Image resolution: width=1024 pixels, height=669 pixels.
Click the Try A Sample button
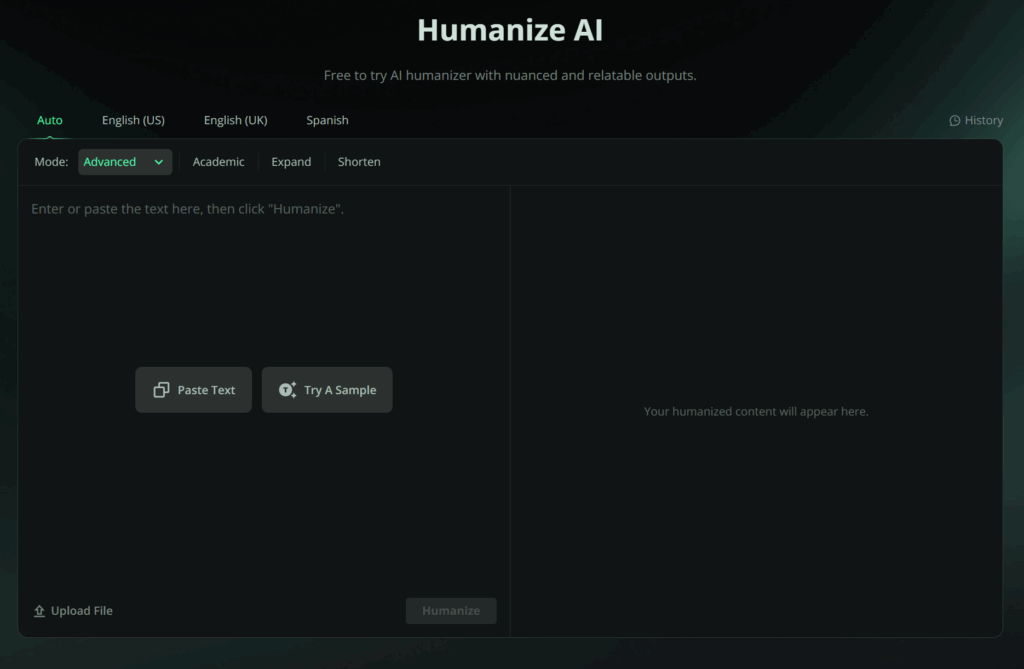pos(327,389)
